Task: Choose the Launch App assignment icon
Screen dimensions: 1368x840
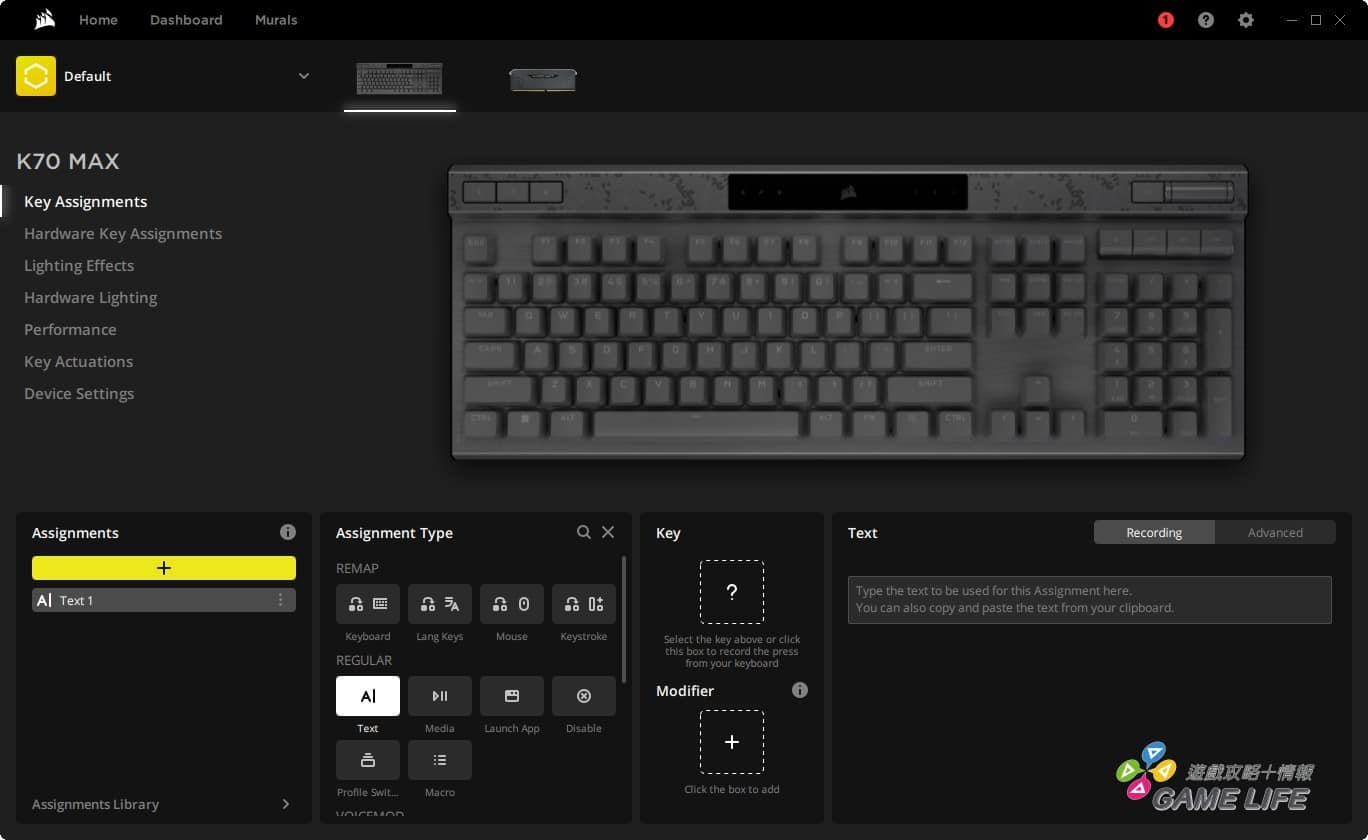Action: tap(511, 696)
